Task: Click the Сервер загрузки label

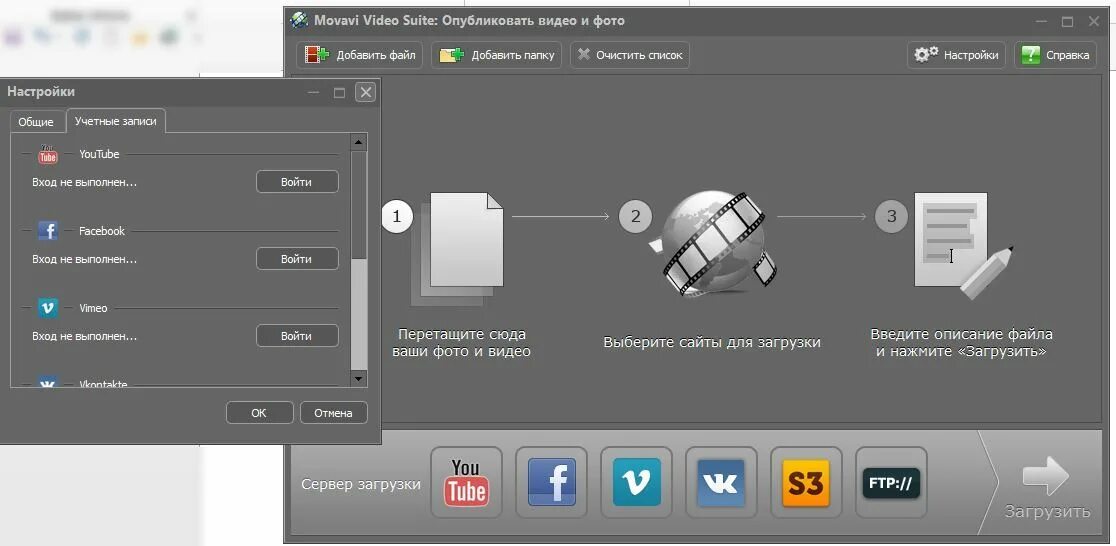Action: pyautogui.click(x=361, y=484)
